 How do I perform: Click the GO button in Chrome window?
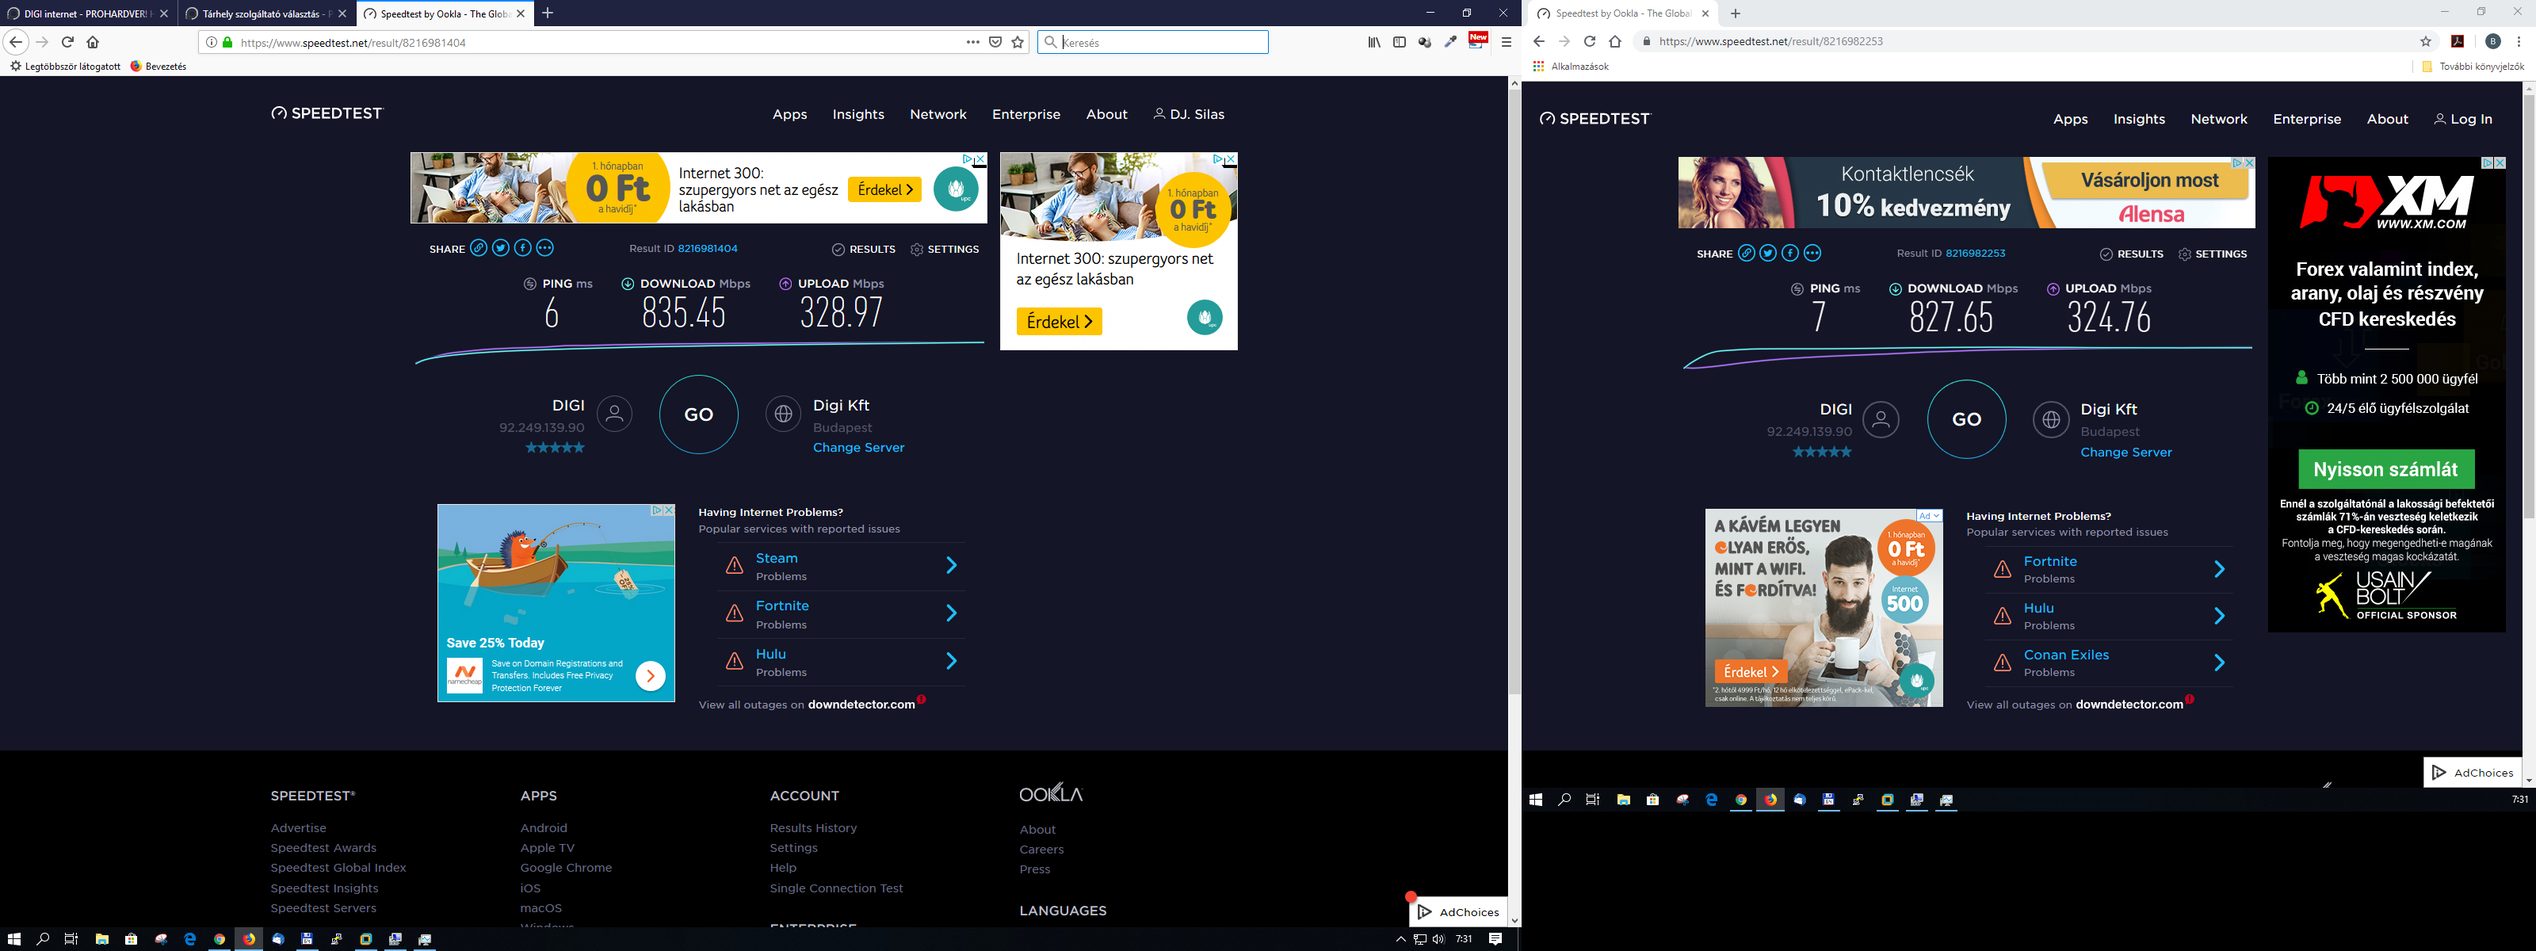click(x=1966, y=419)
